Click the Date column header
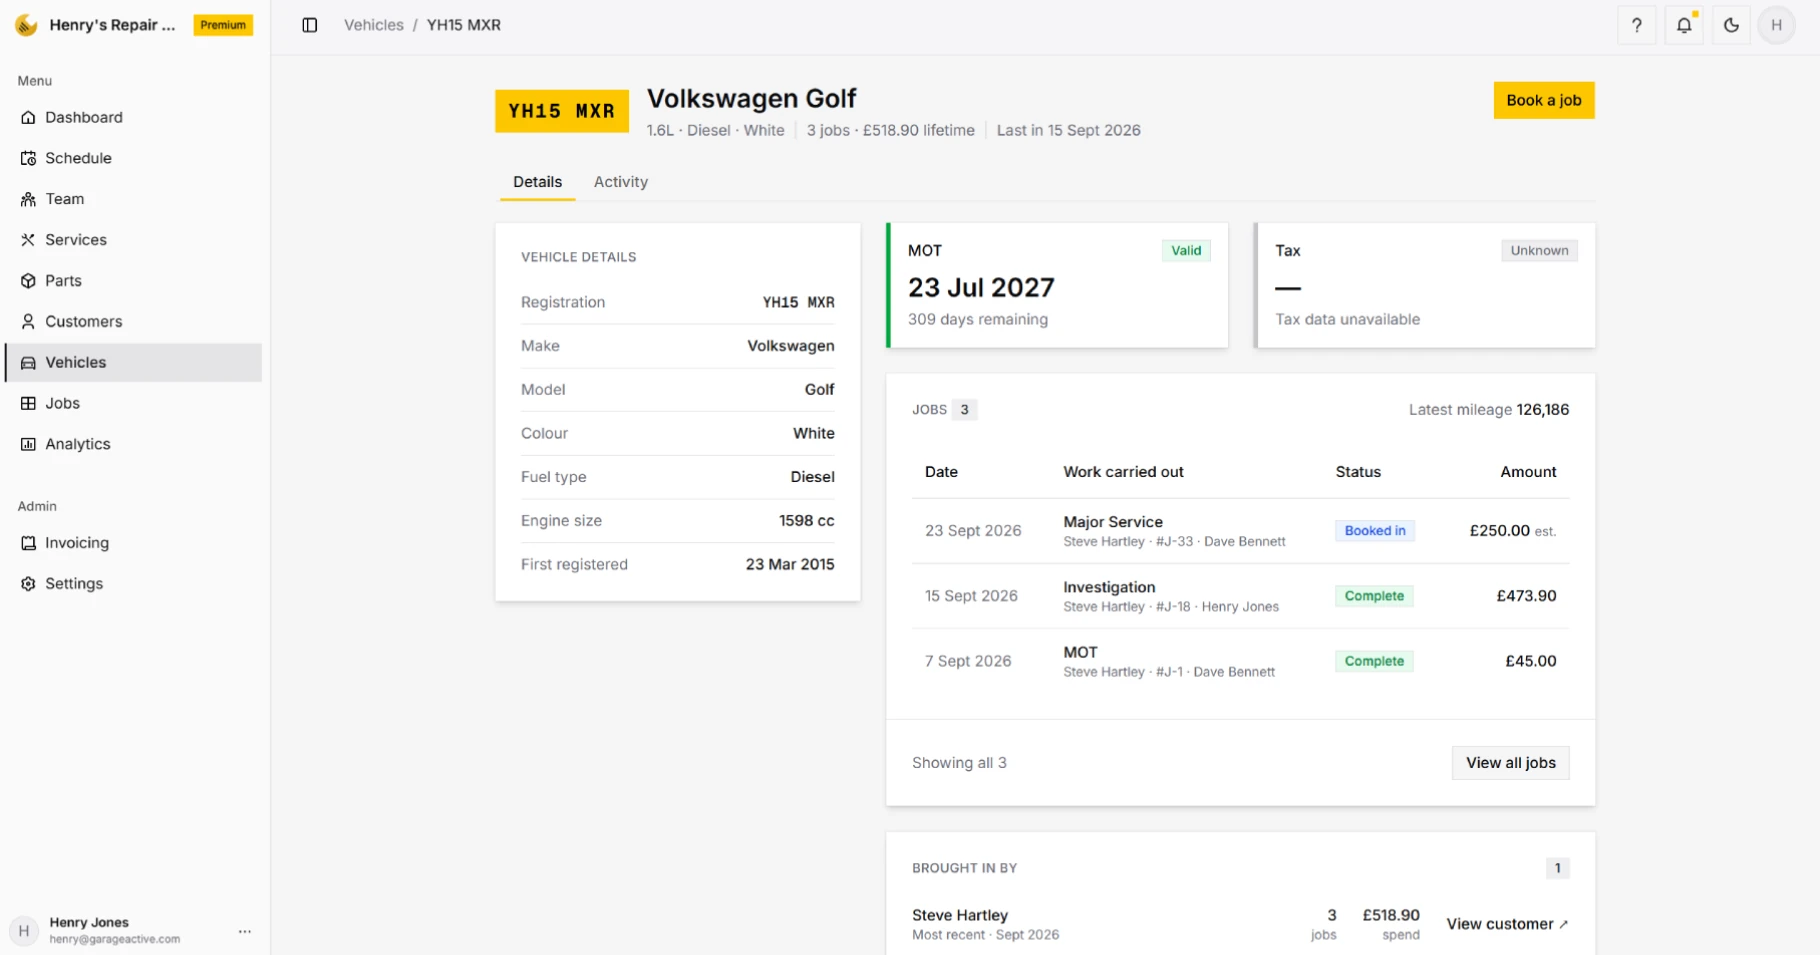The image size is (1820, 955). coord(941,472)
